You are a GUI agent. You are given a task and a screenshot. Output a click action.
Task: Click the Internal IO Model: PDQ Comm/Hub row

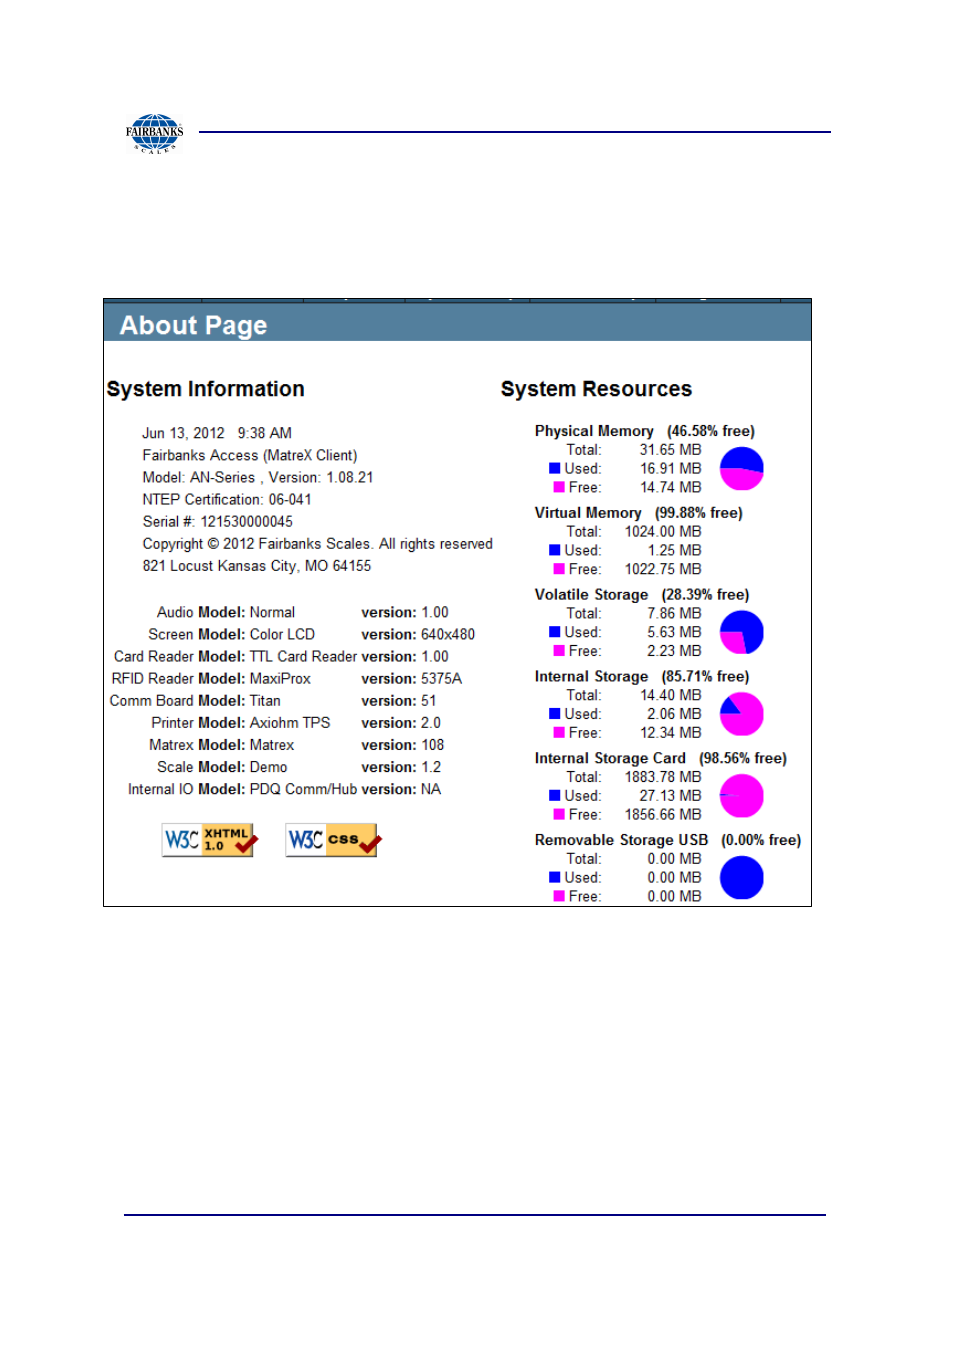285,789
